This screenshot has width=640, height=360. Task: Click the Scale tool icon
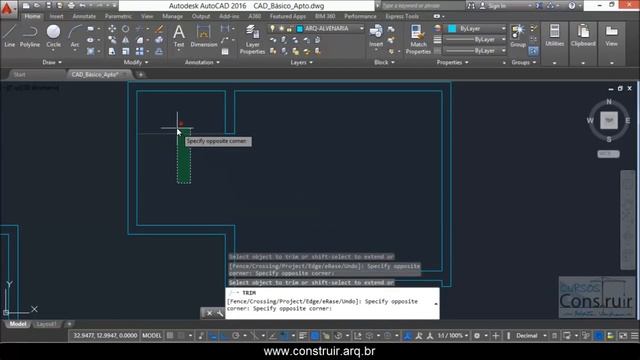tap(126, 51)
